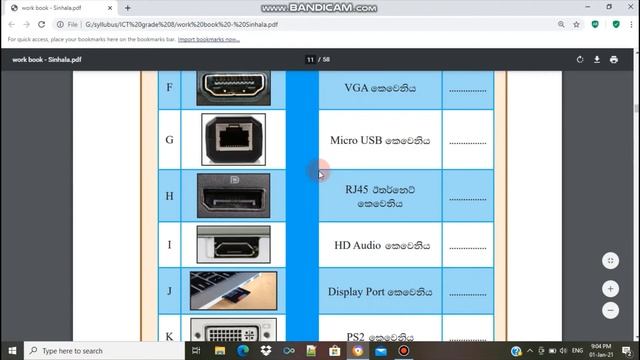Print the PDF document

613,60
